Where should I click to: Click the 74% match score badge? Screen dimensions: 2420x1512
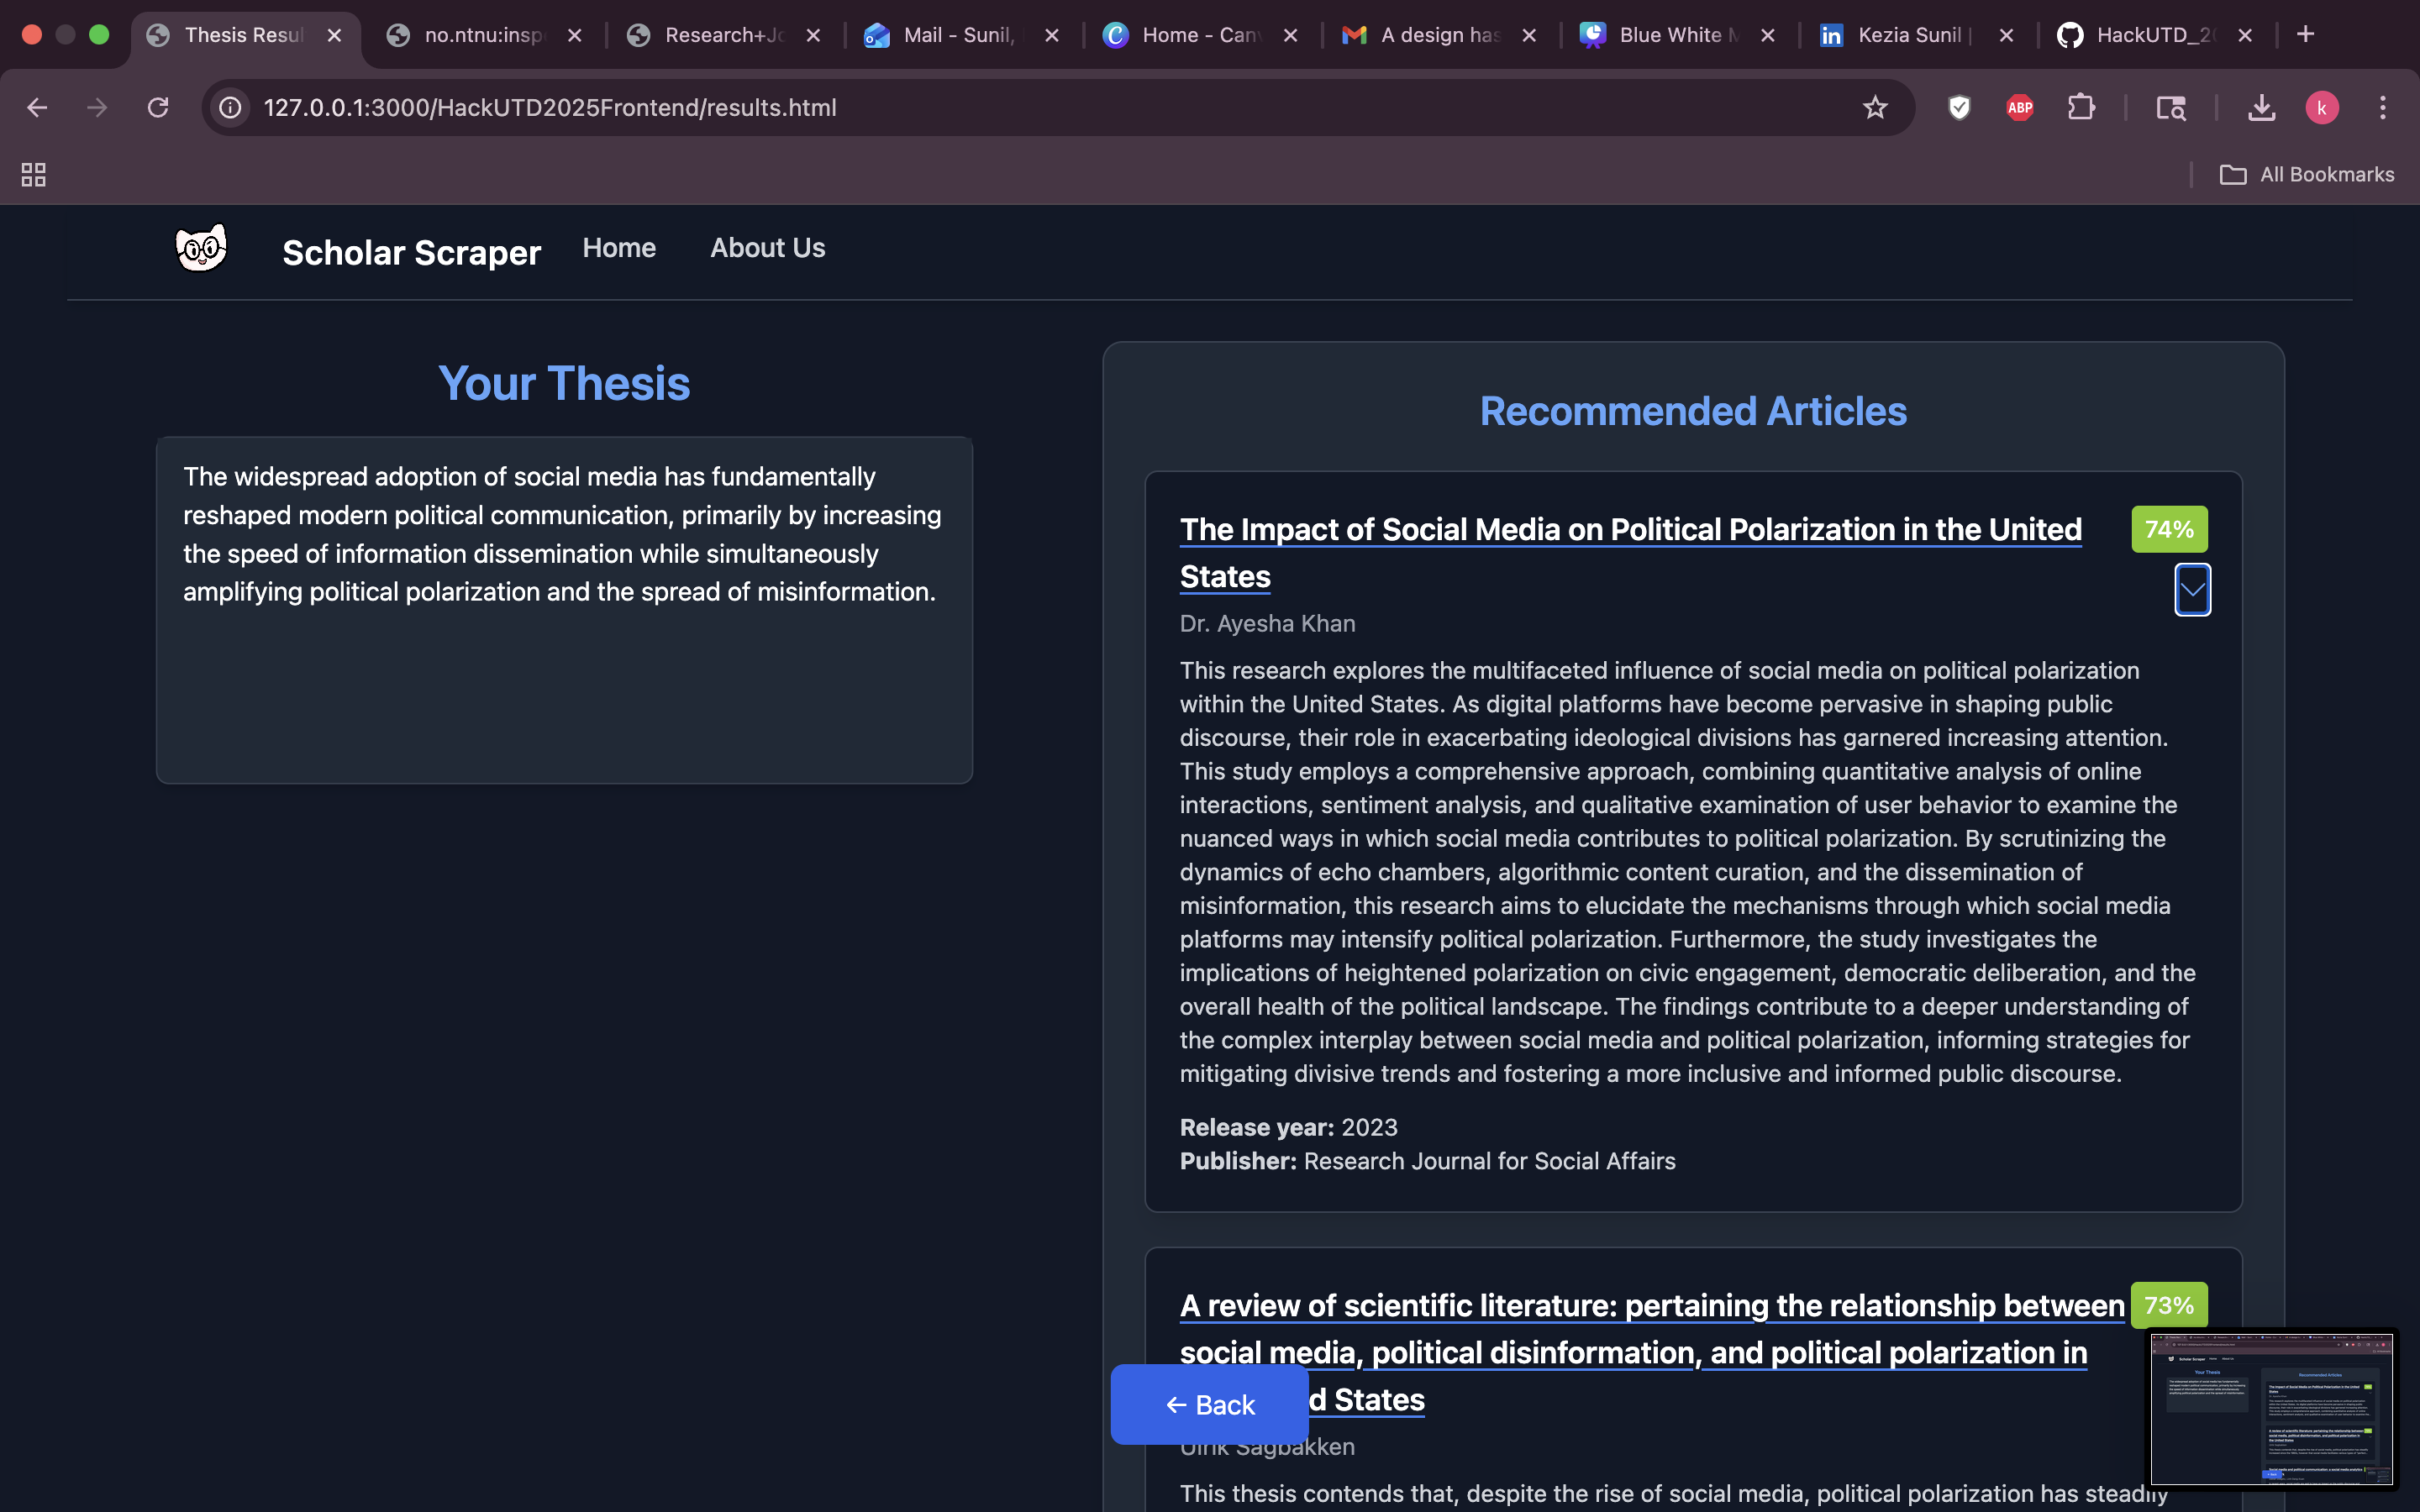[x=2169, y=529]
